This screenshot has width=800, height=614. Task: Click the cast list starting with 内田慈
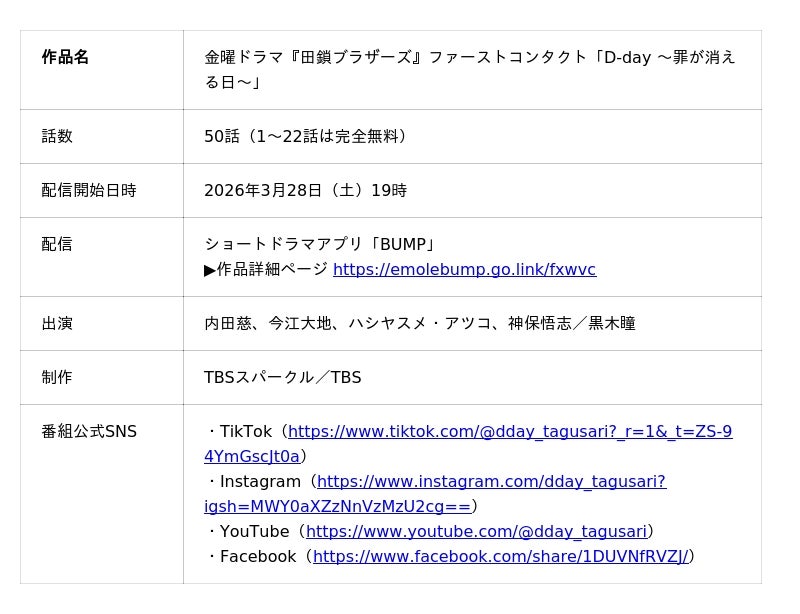420,323
